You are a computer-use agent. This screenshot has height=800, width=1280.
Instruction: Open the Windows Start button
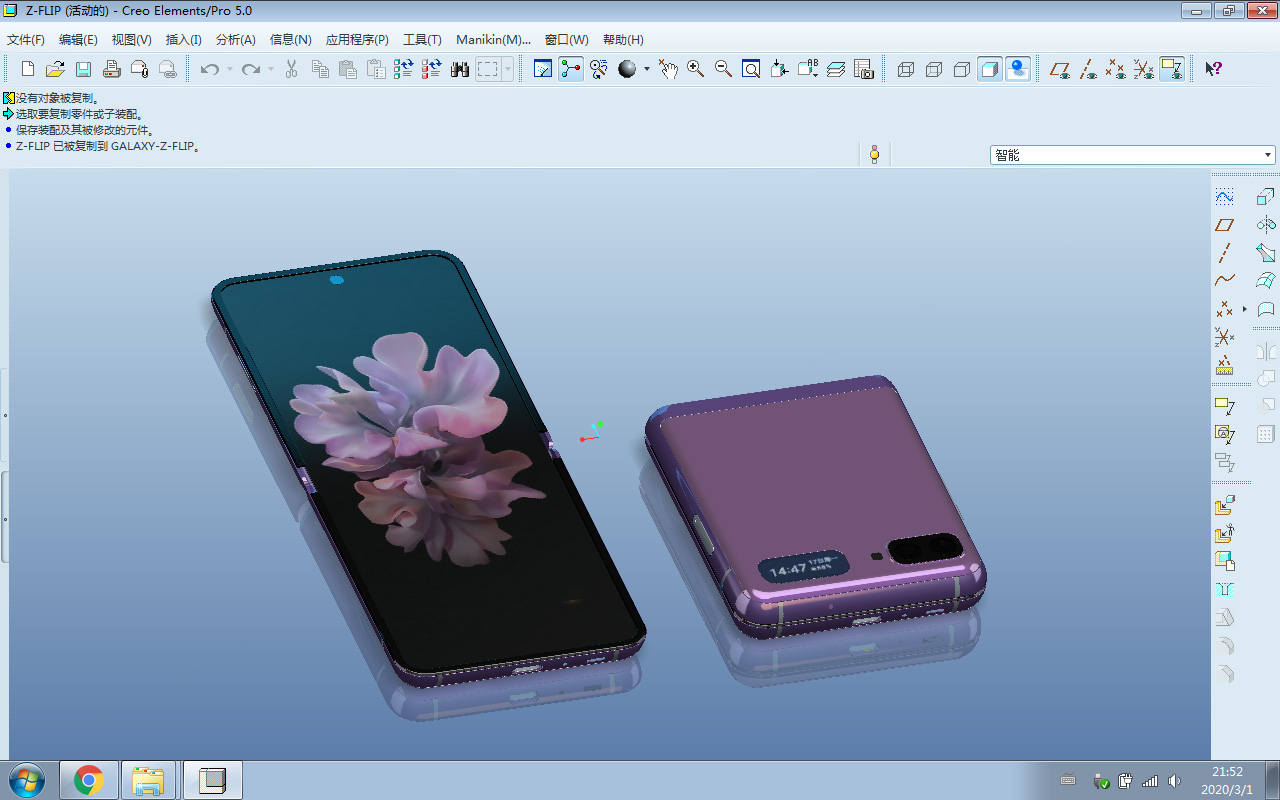point(26,780)
